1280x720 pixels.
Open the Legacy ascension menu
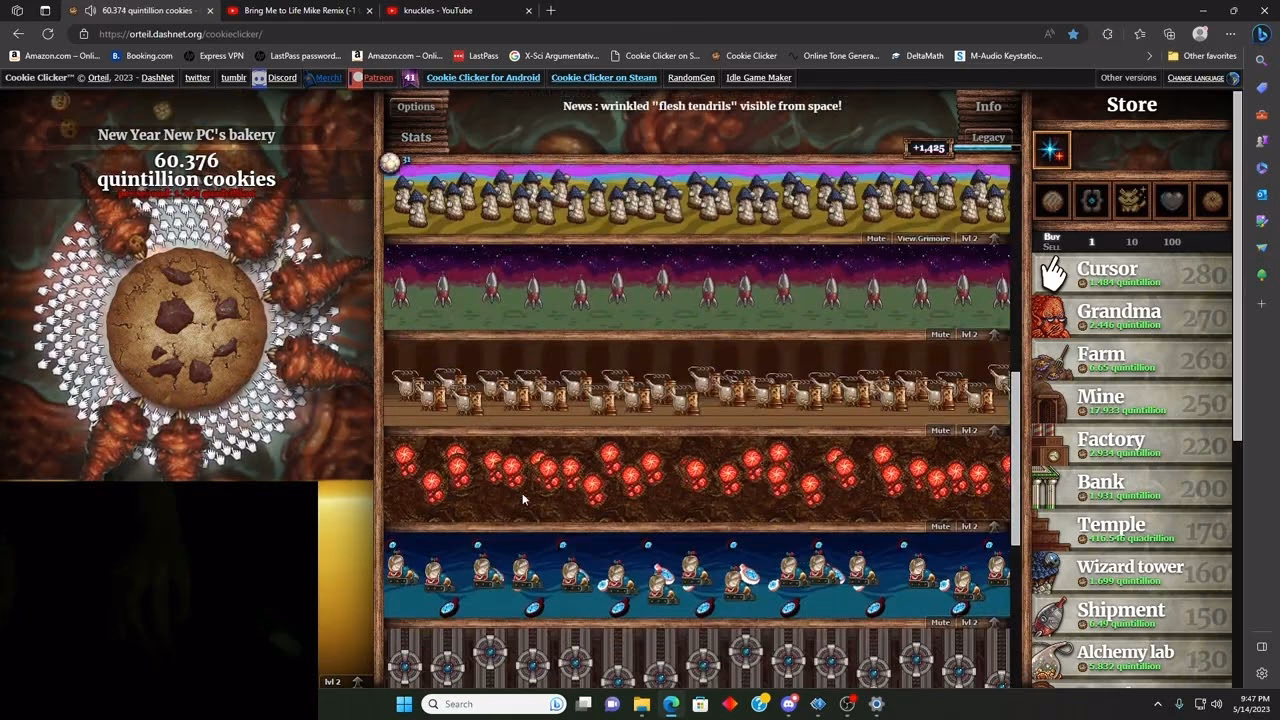988,138
